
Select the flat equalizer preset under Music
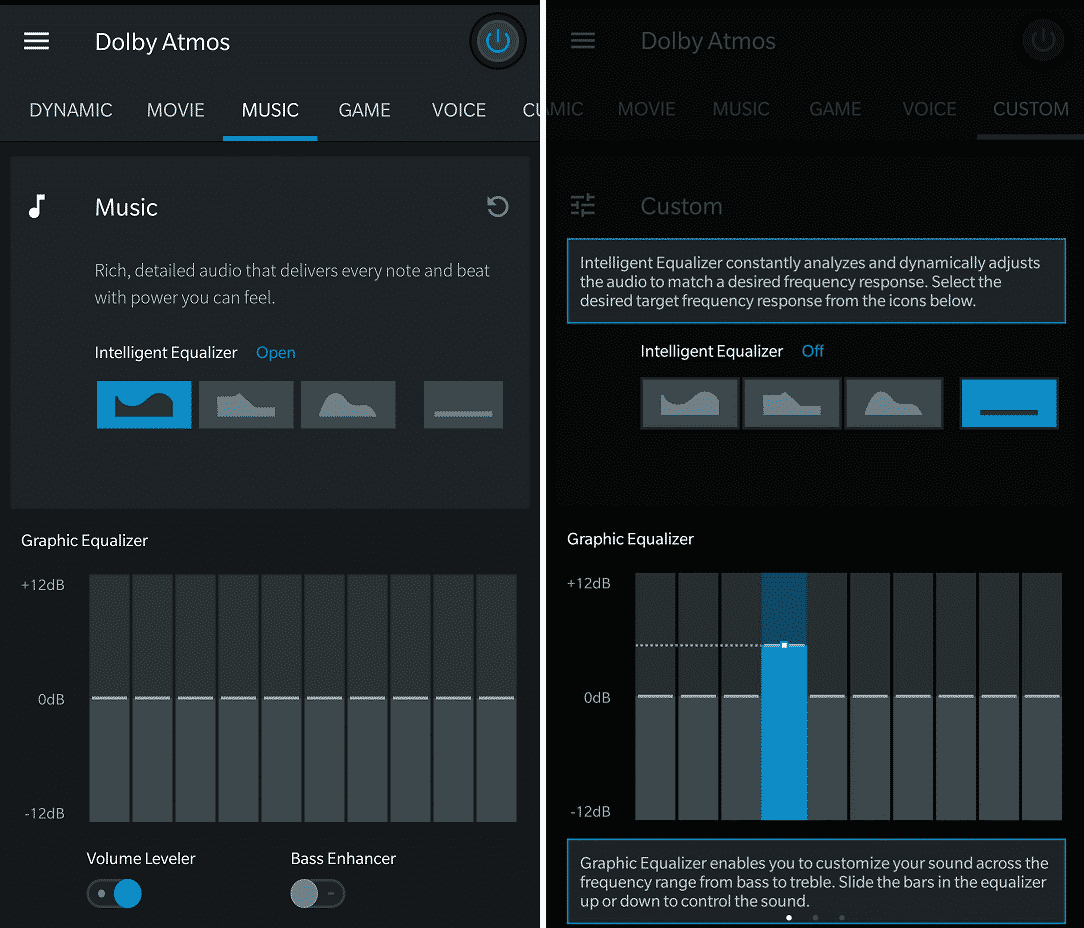pos(463,404)
